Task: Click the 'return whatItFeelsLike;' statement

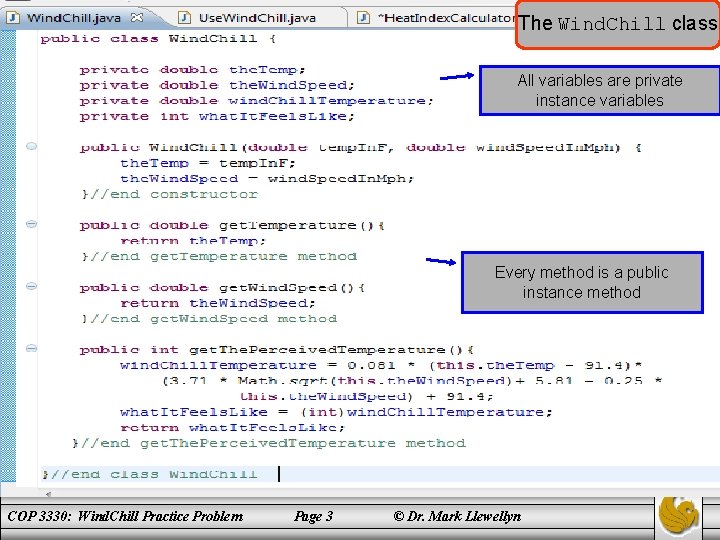Action: pyautogui.click(x=232, y=428)
